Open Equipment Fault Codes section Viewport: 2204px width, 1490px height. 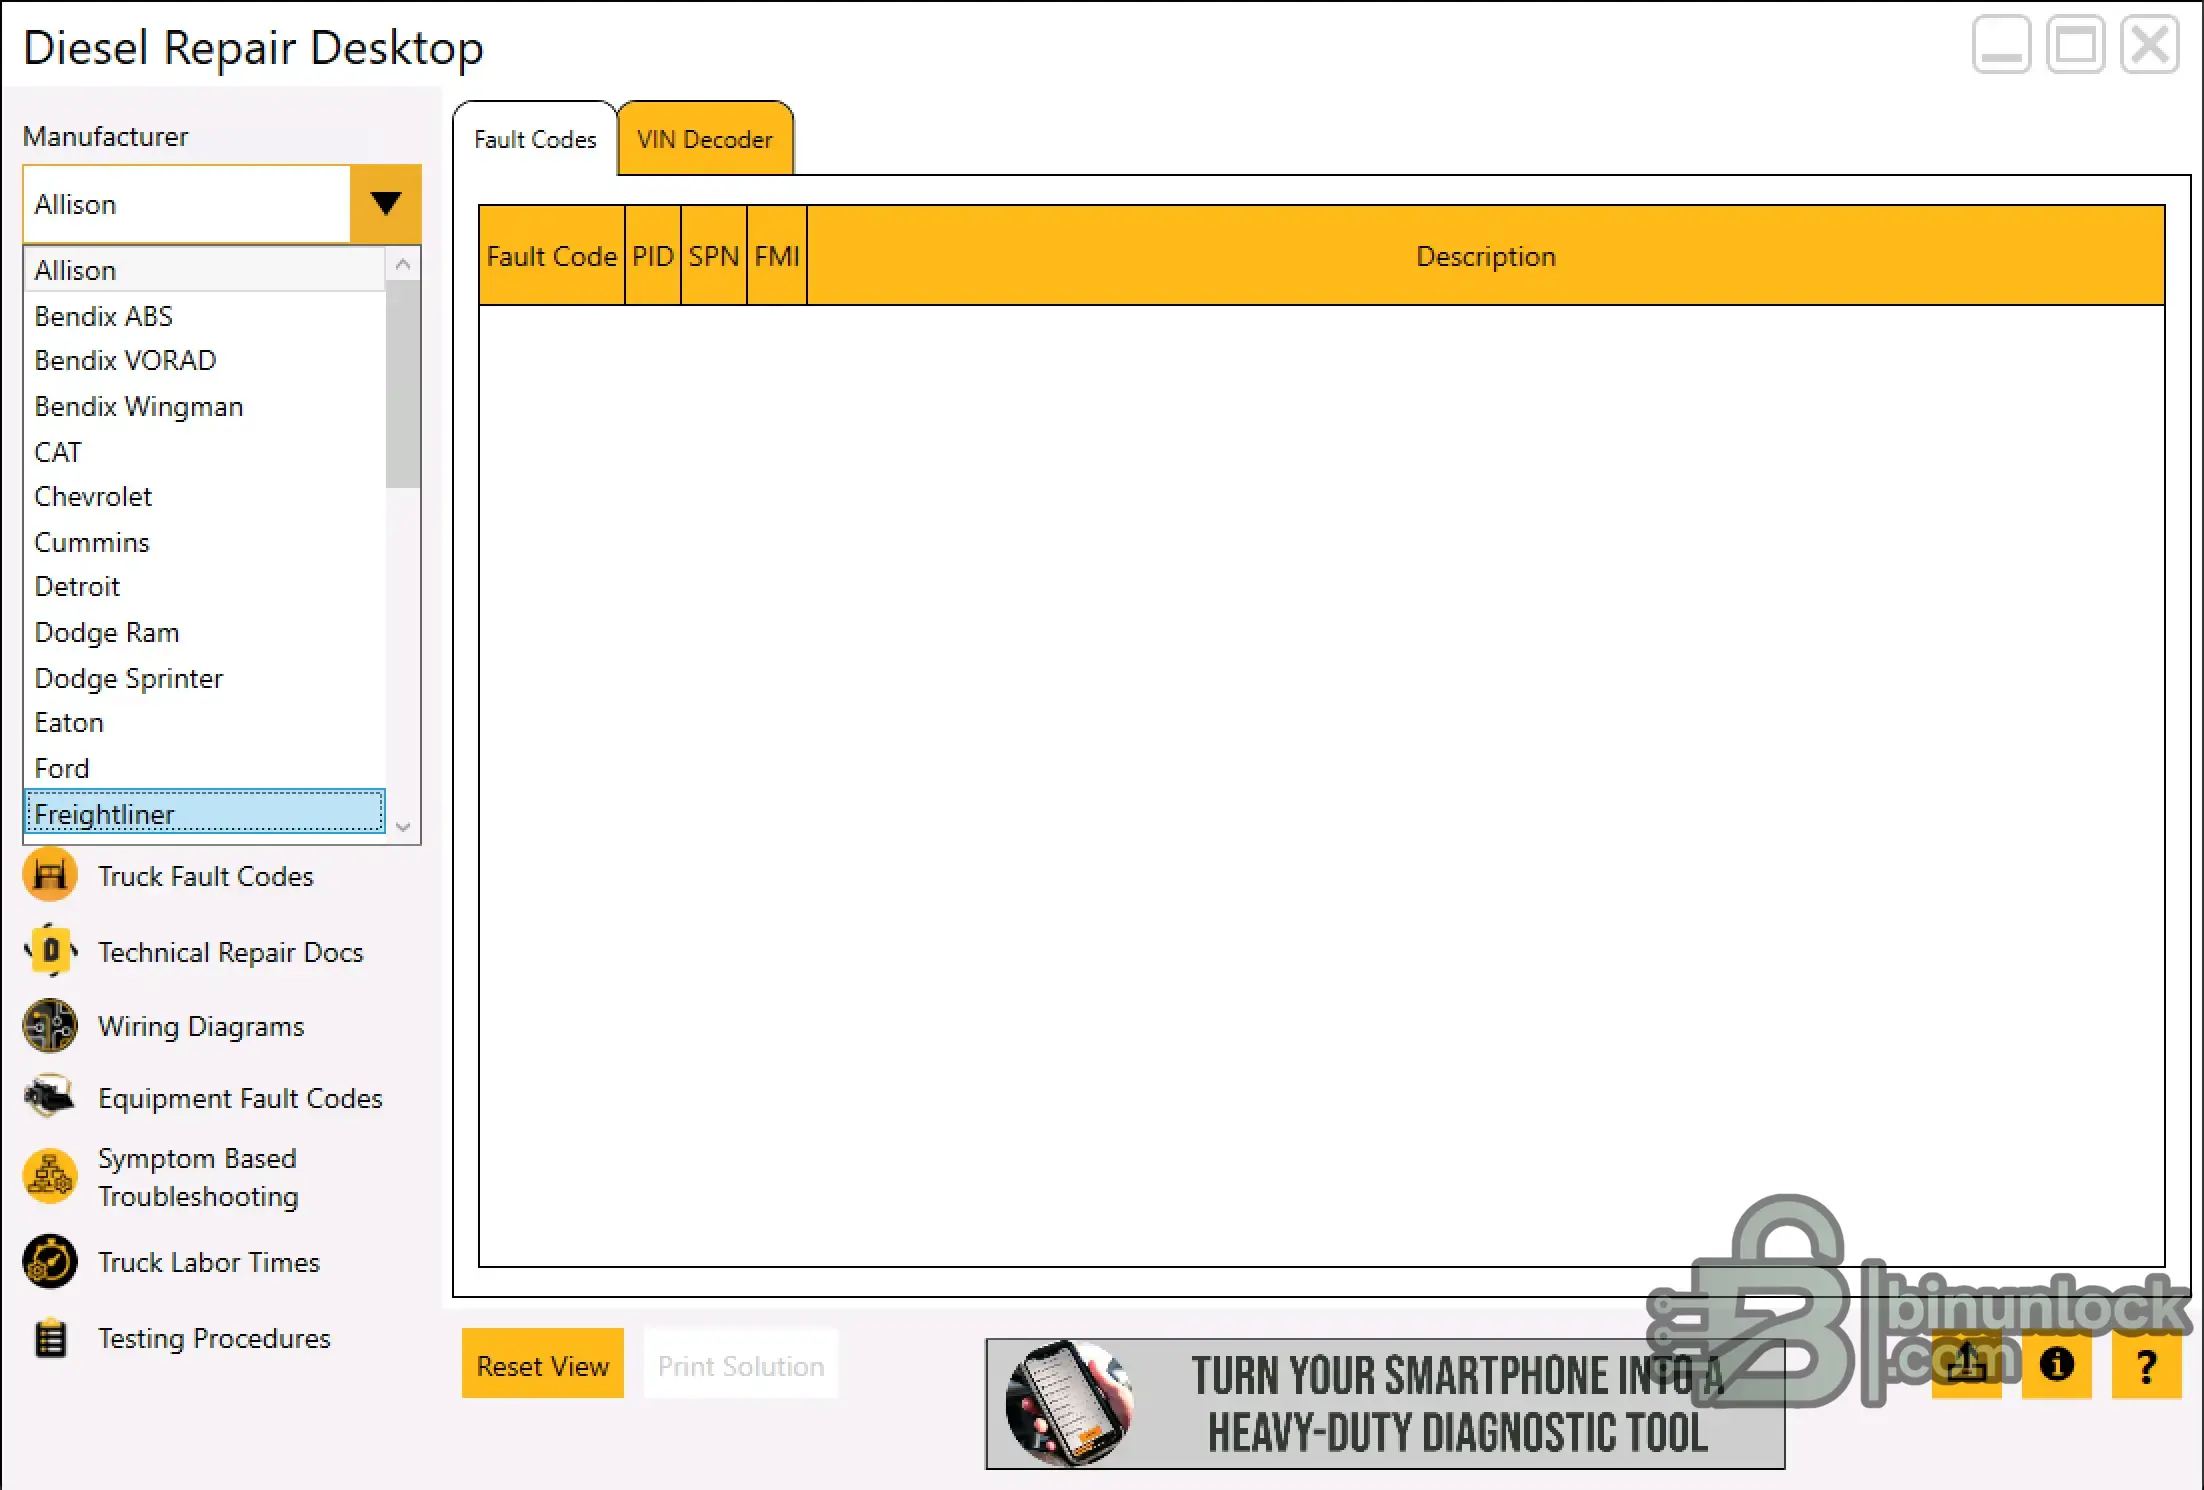click(x=240, y=1098)
